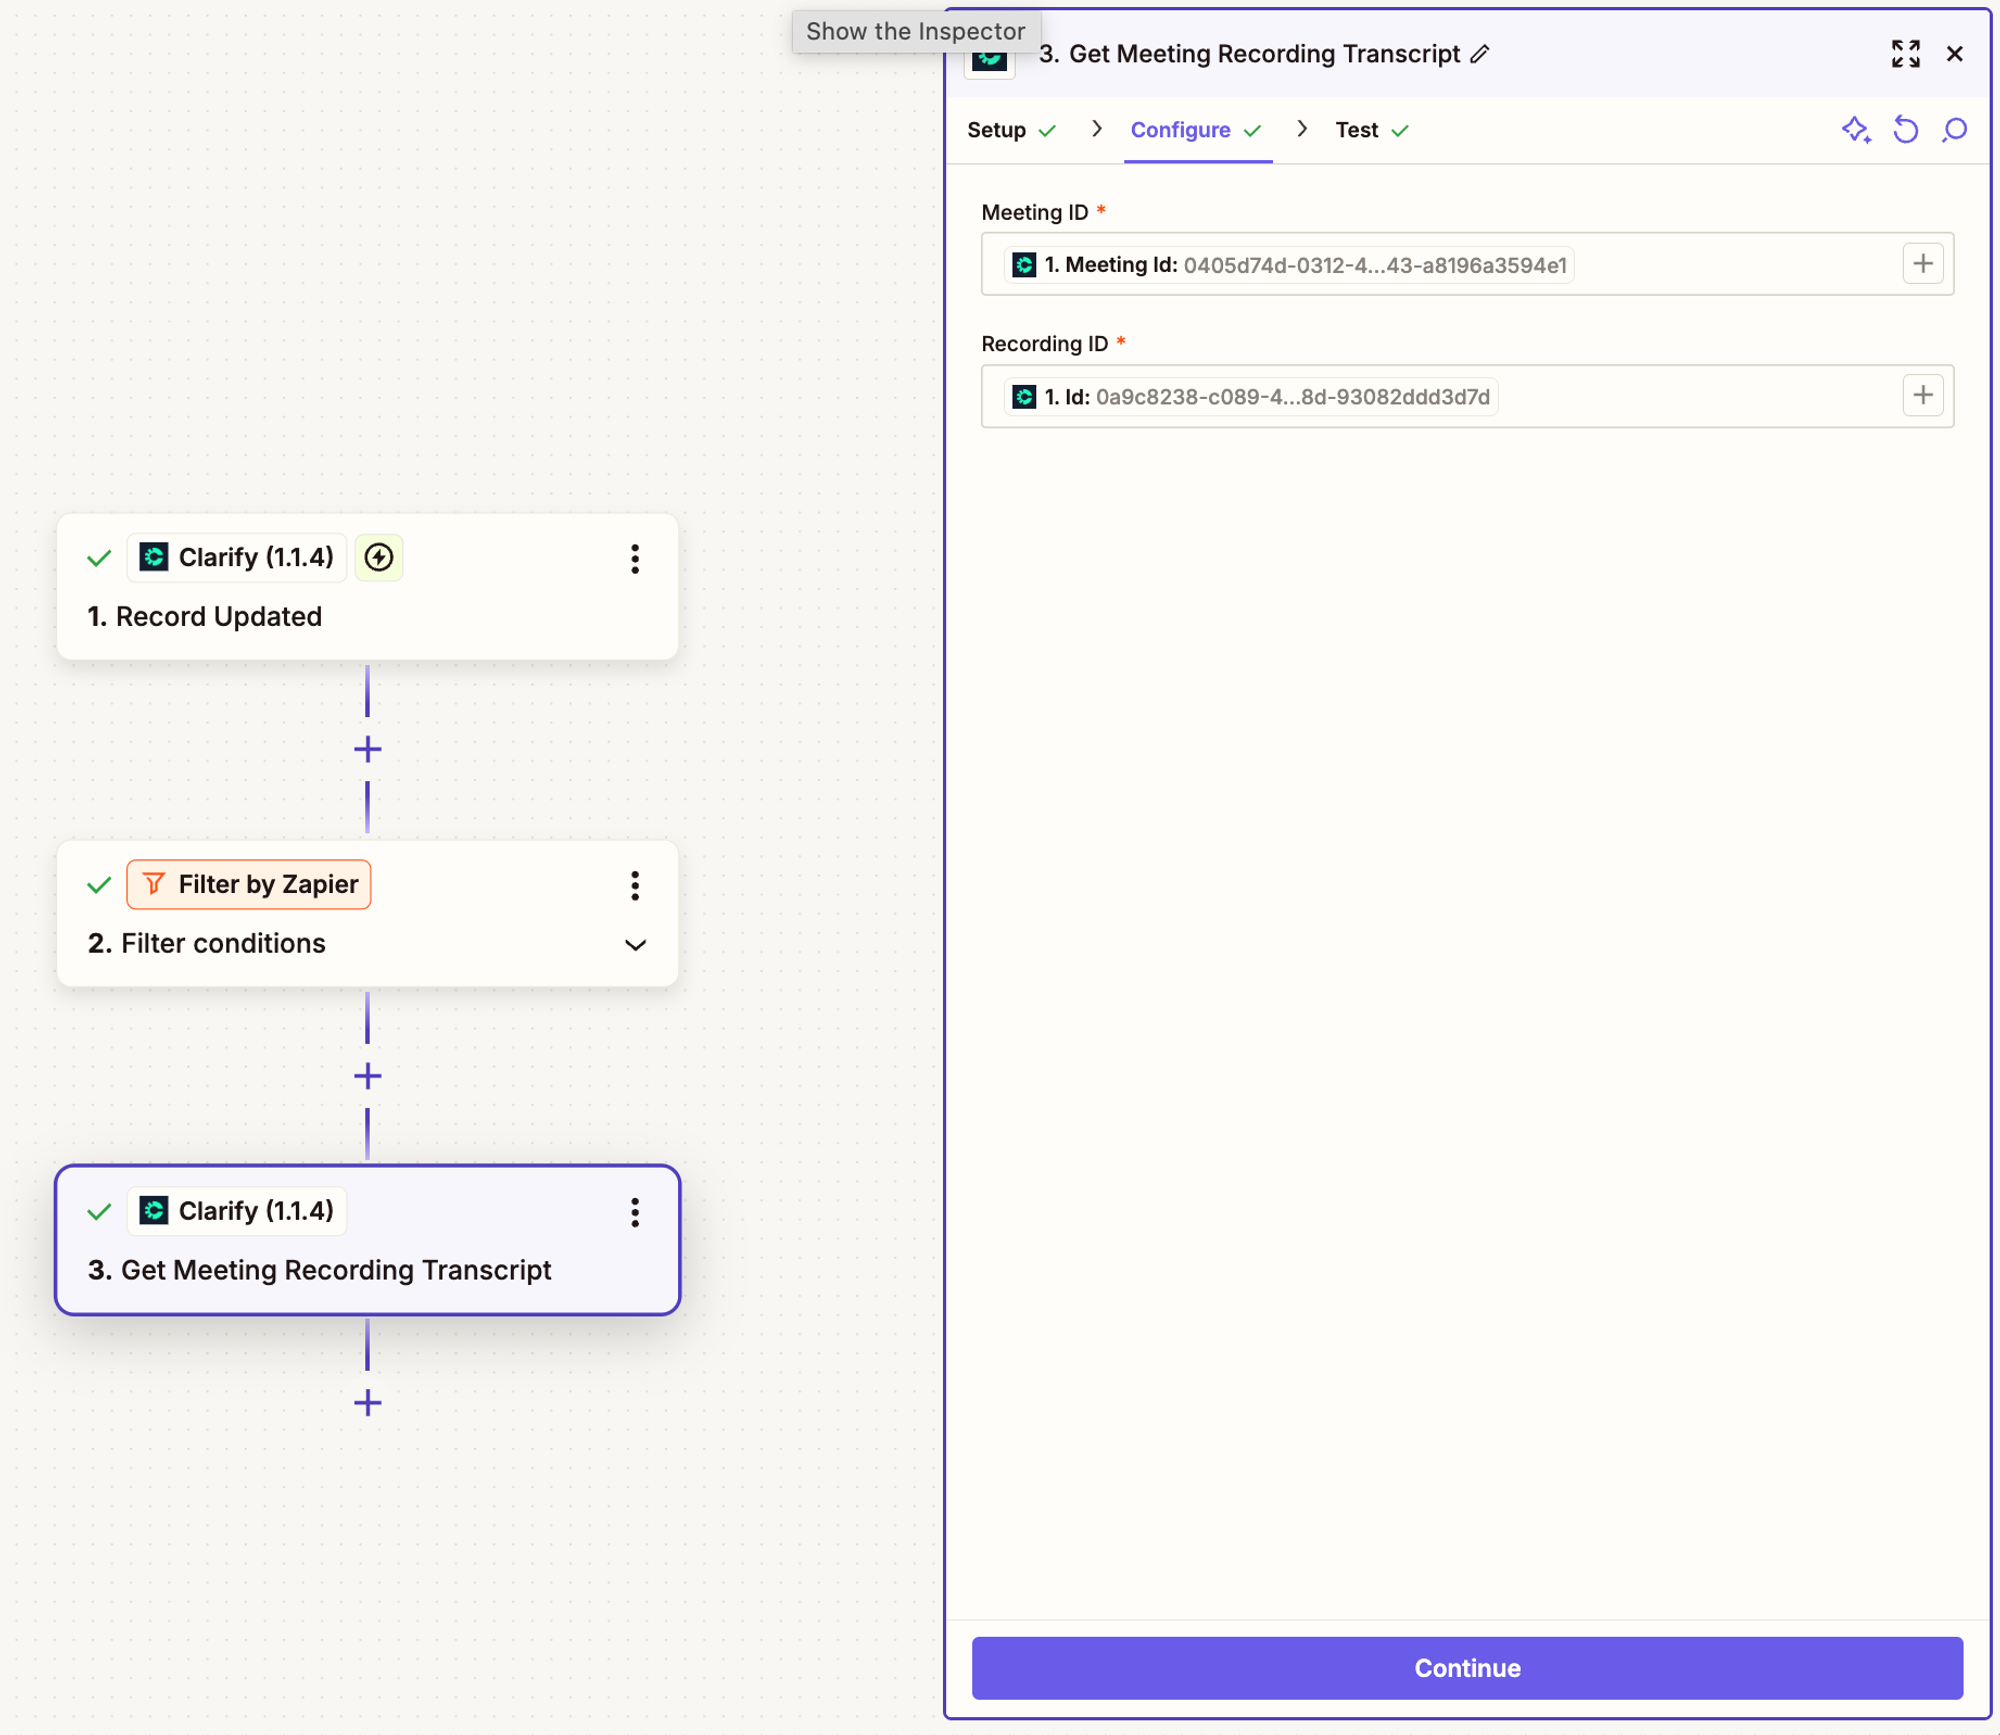This screenshot has height=1735, width=2000.
Task: Click plus button in Meeting ID field
Action: [x=1923, y=264]
